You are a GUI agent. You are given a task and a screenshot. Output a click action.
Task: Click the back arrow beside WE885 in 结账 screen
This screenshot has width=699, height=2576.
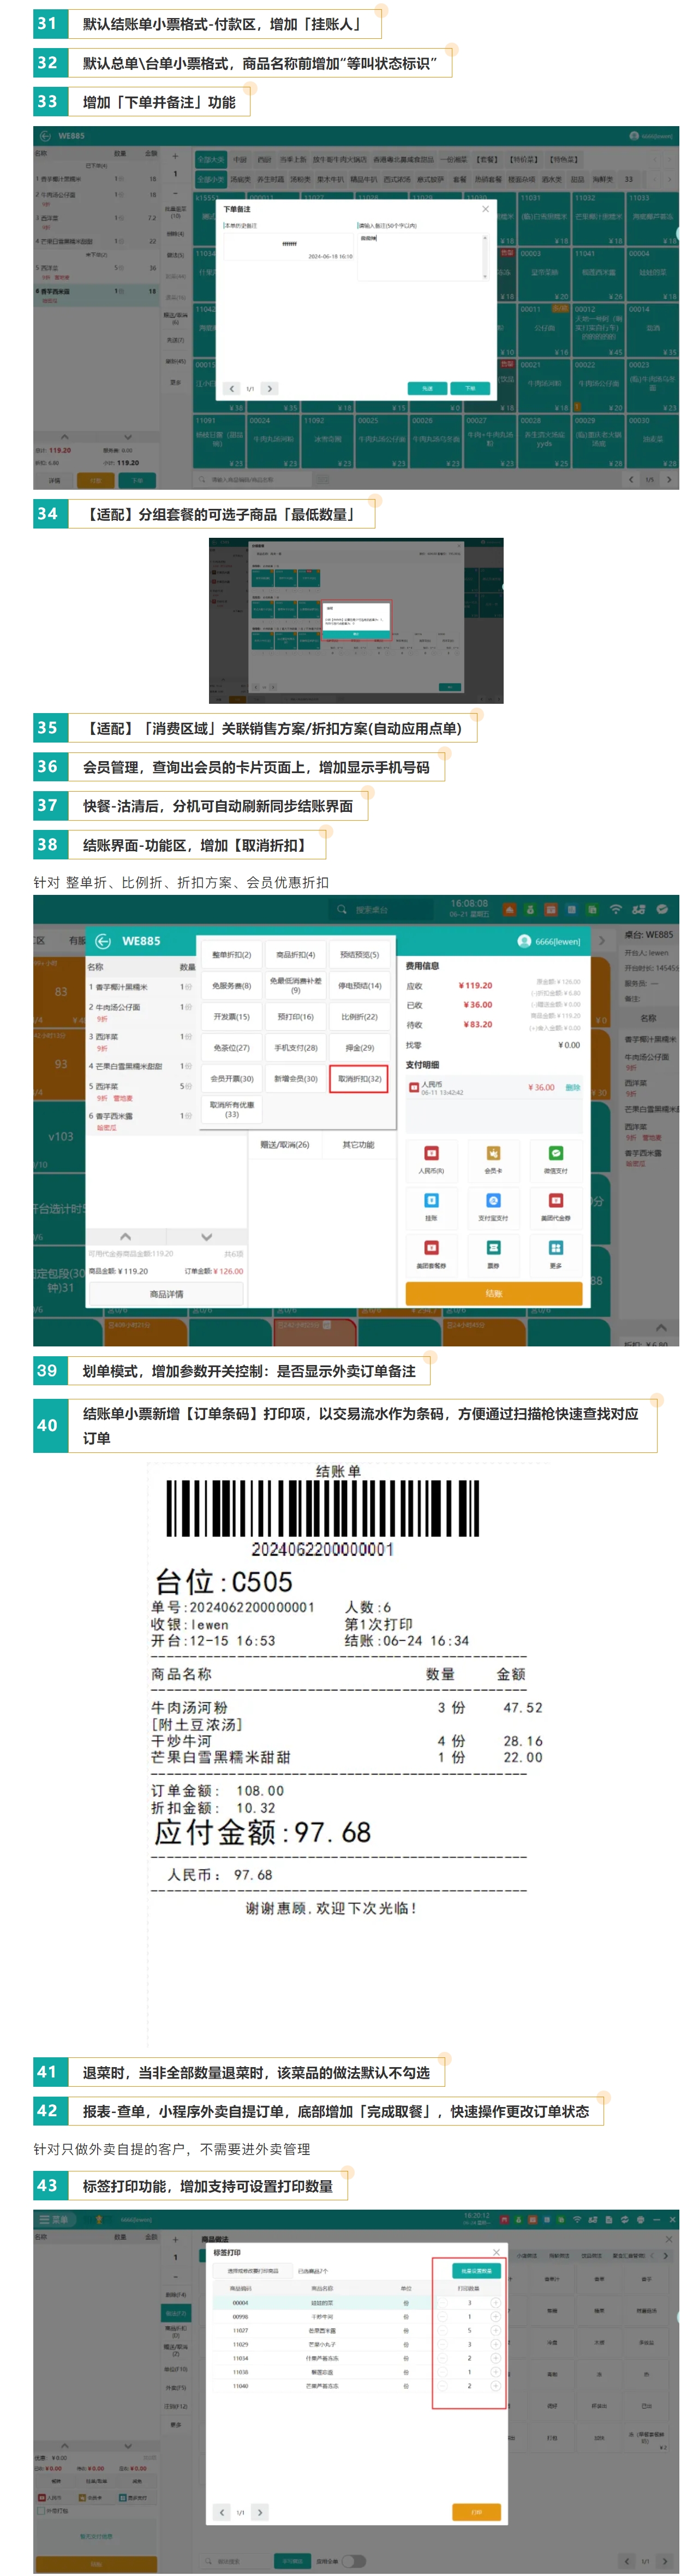103,941
